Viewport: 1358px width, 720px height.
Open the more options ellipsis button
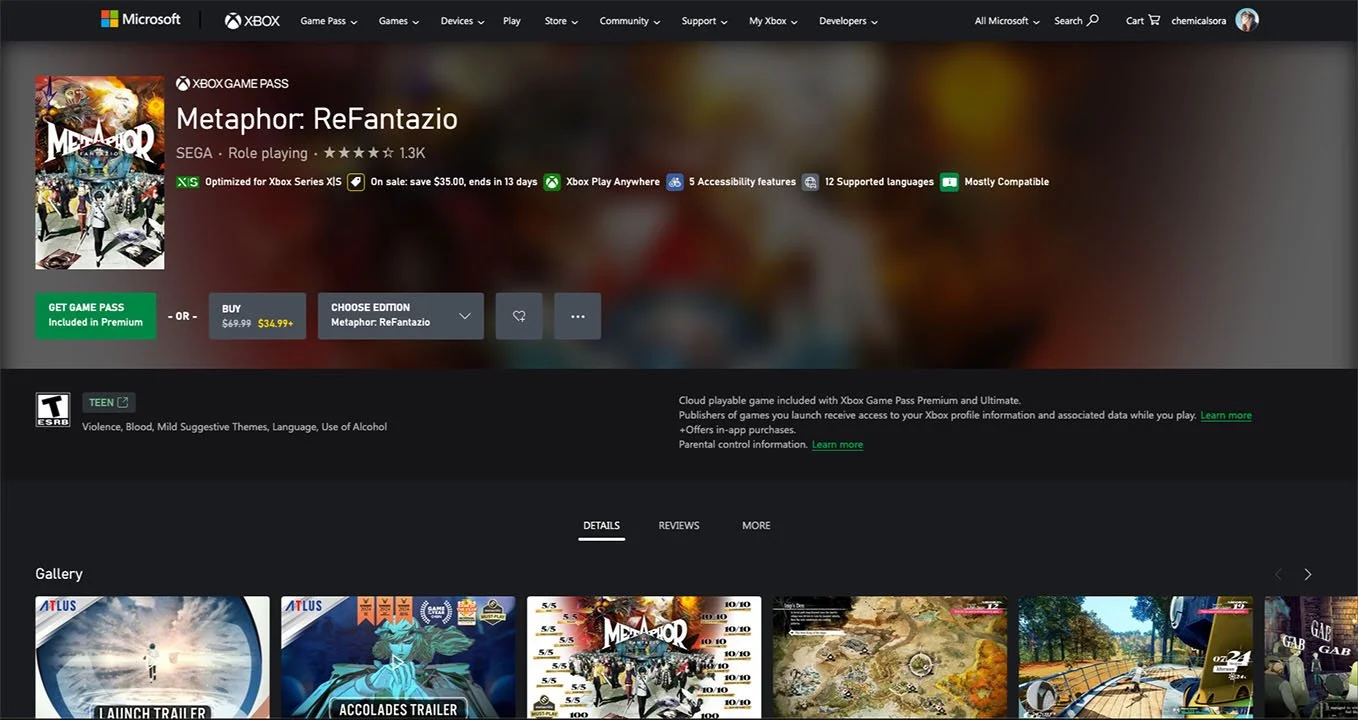pyautogui.click(x=577, y=316)
